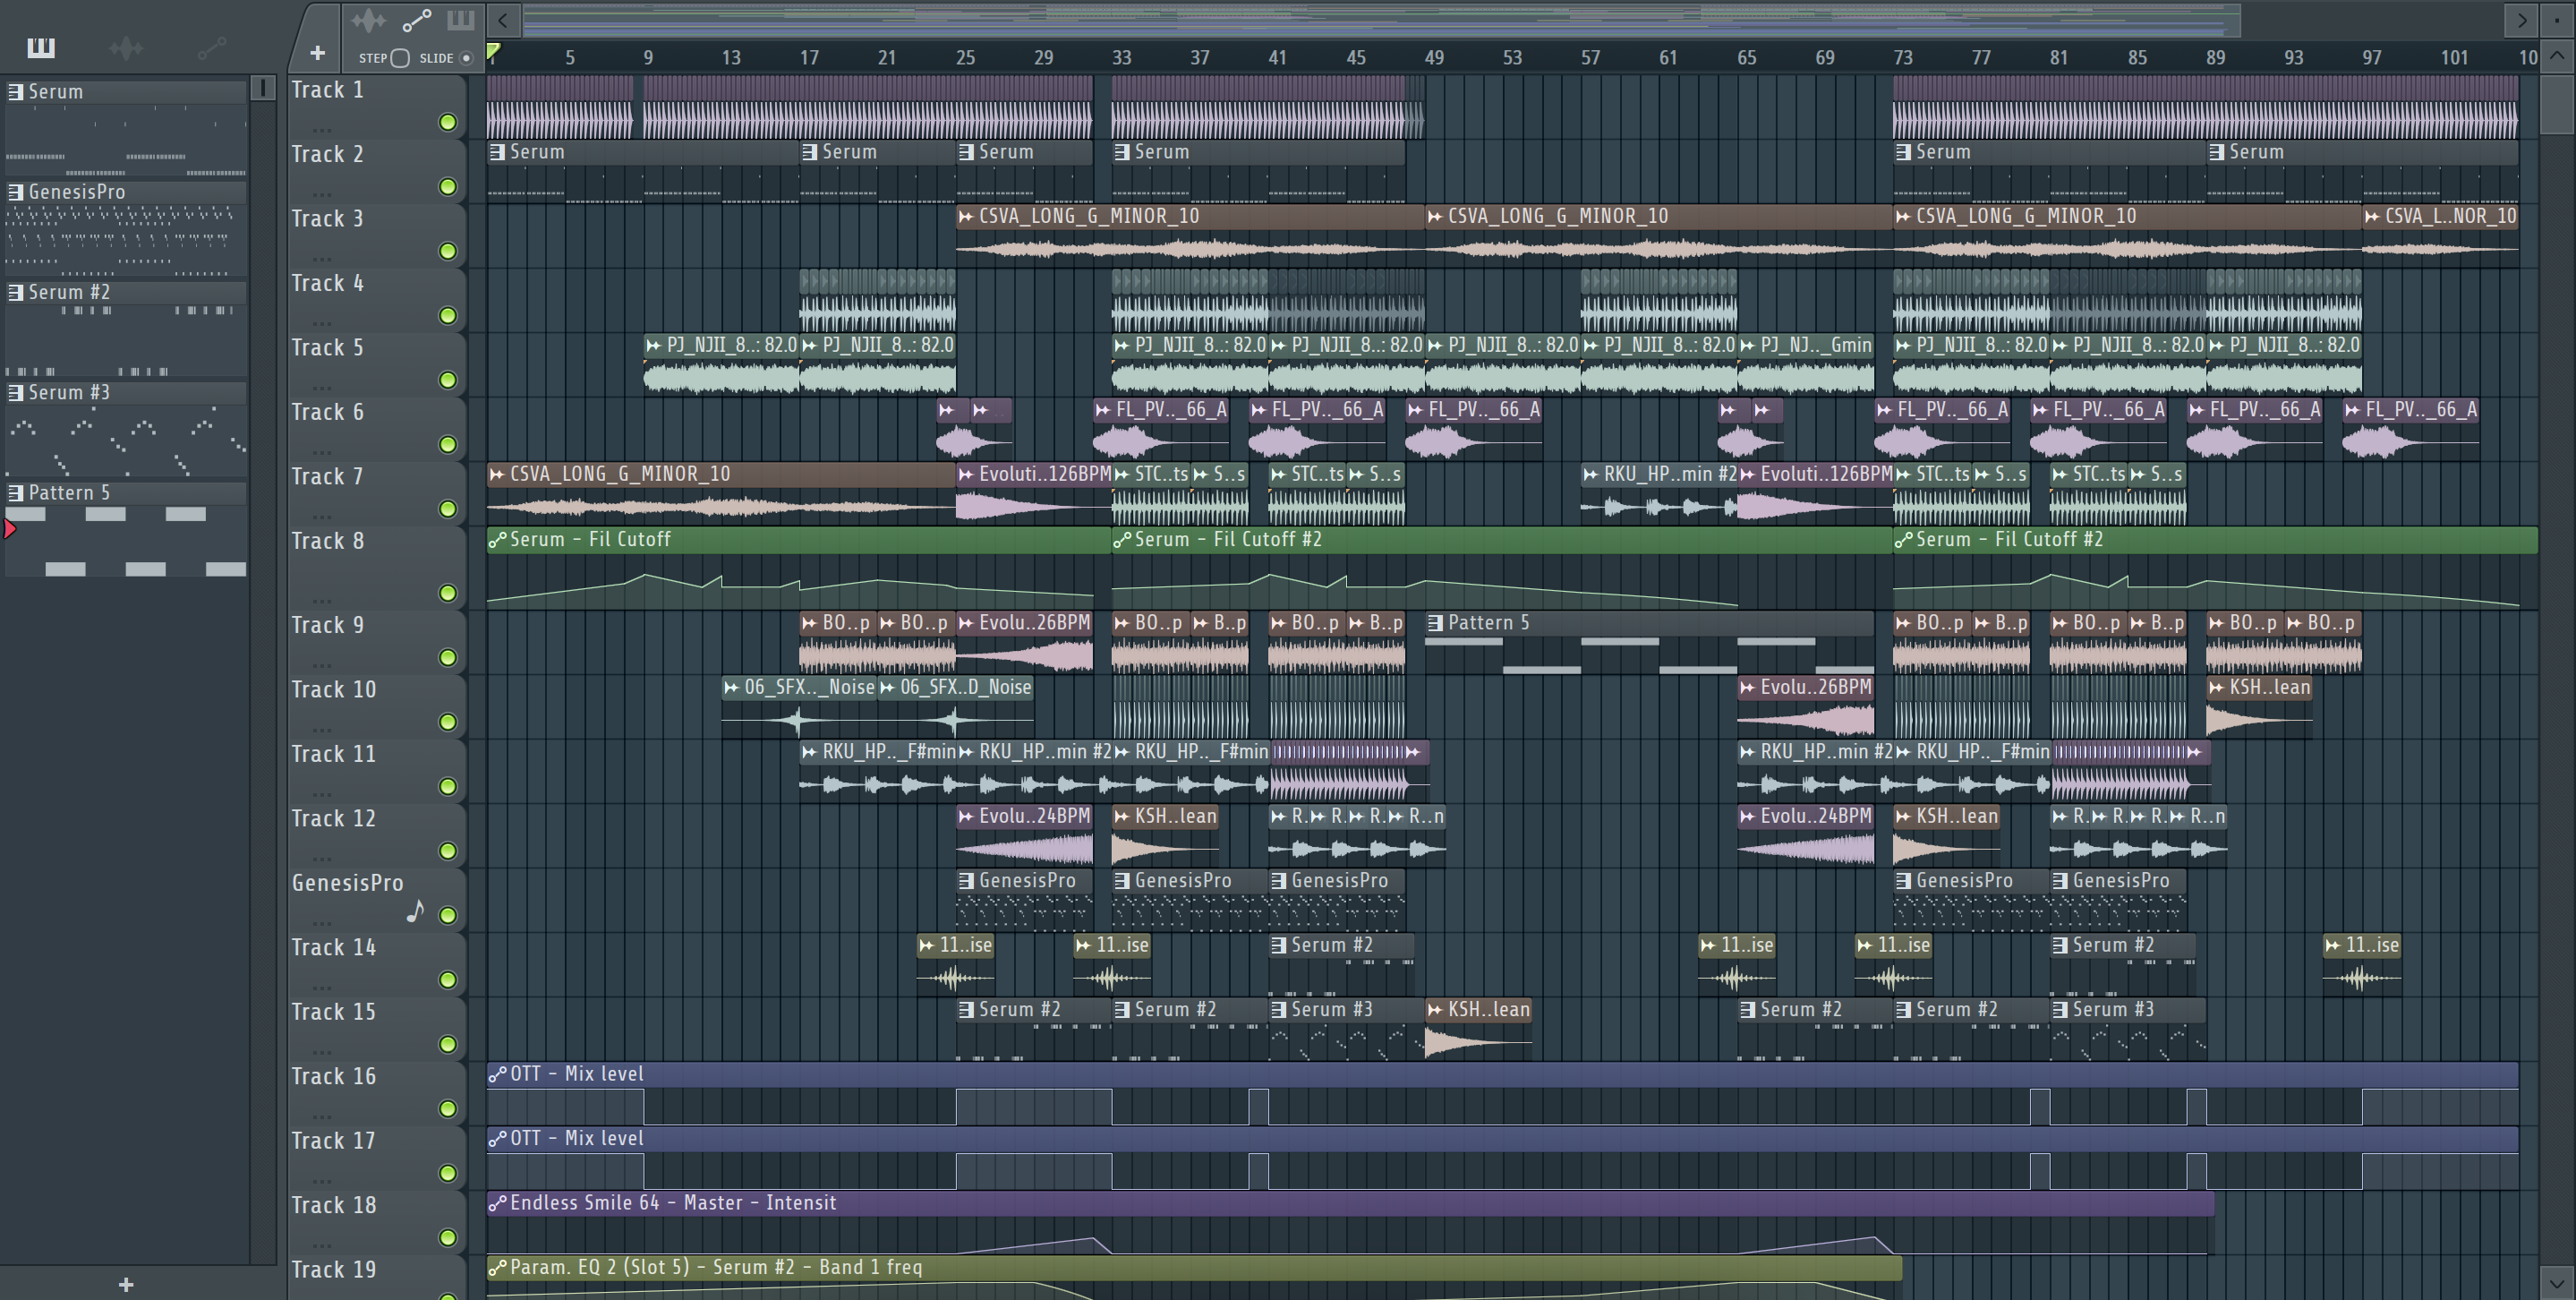Mute the GenesisPro track with its green LED
Image resolution: width=2576 pixels, height=1300 pixels.
pyautogui.click(x=448, y=915)
